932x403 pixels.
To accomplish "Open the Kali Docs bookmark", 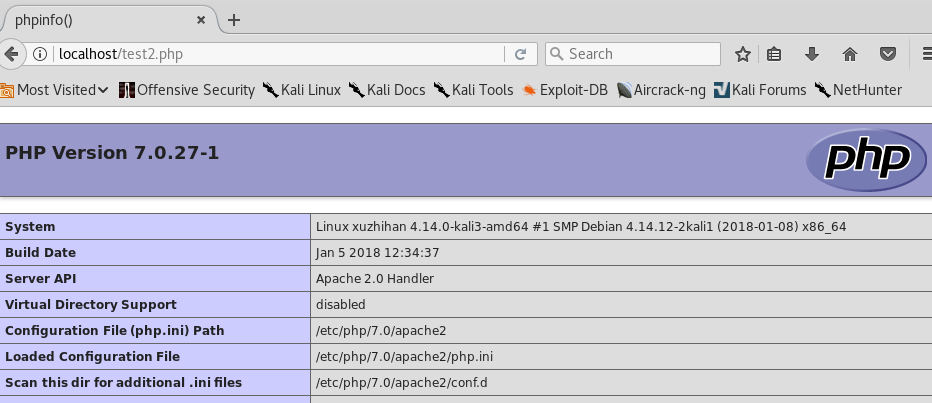I will tap(387, 90).
